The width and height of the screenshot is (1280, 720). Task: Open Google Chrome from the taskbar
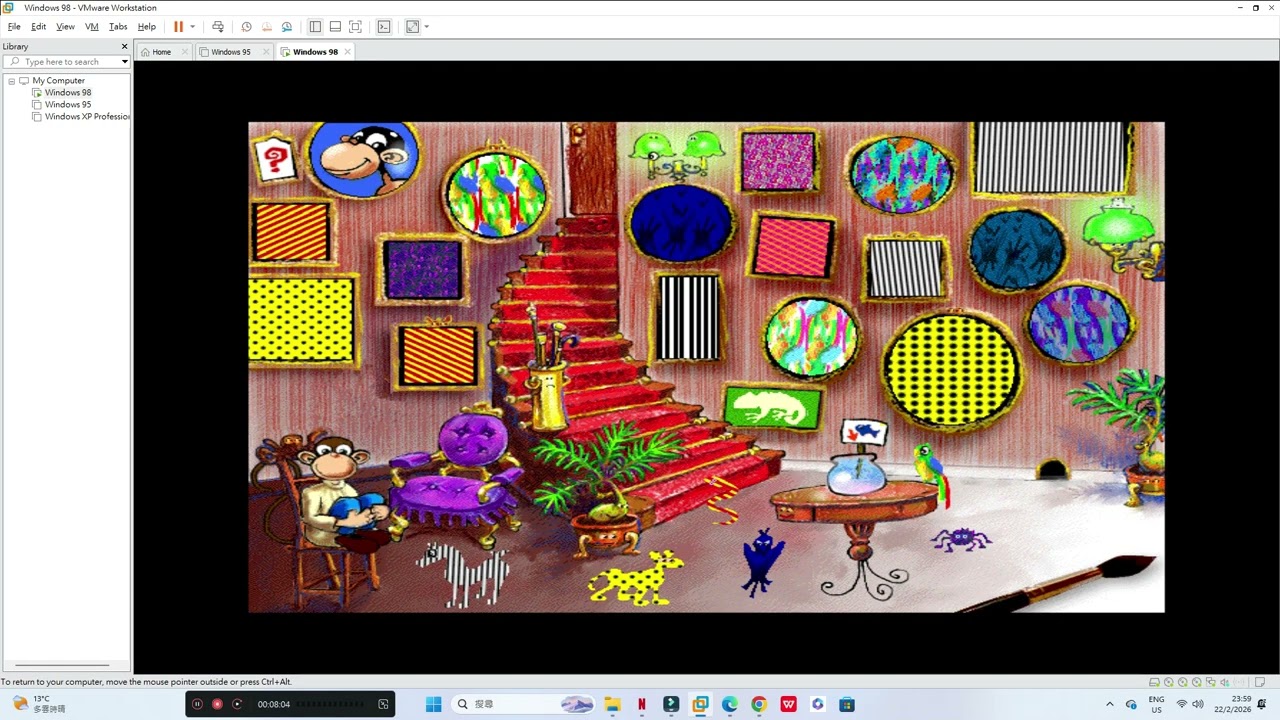tap(759, 704)
